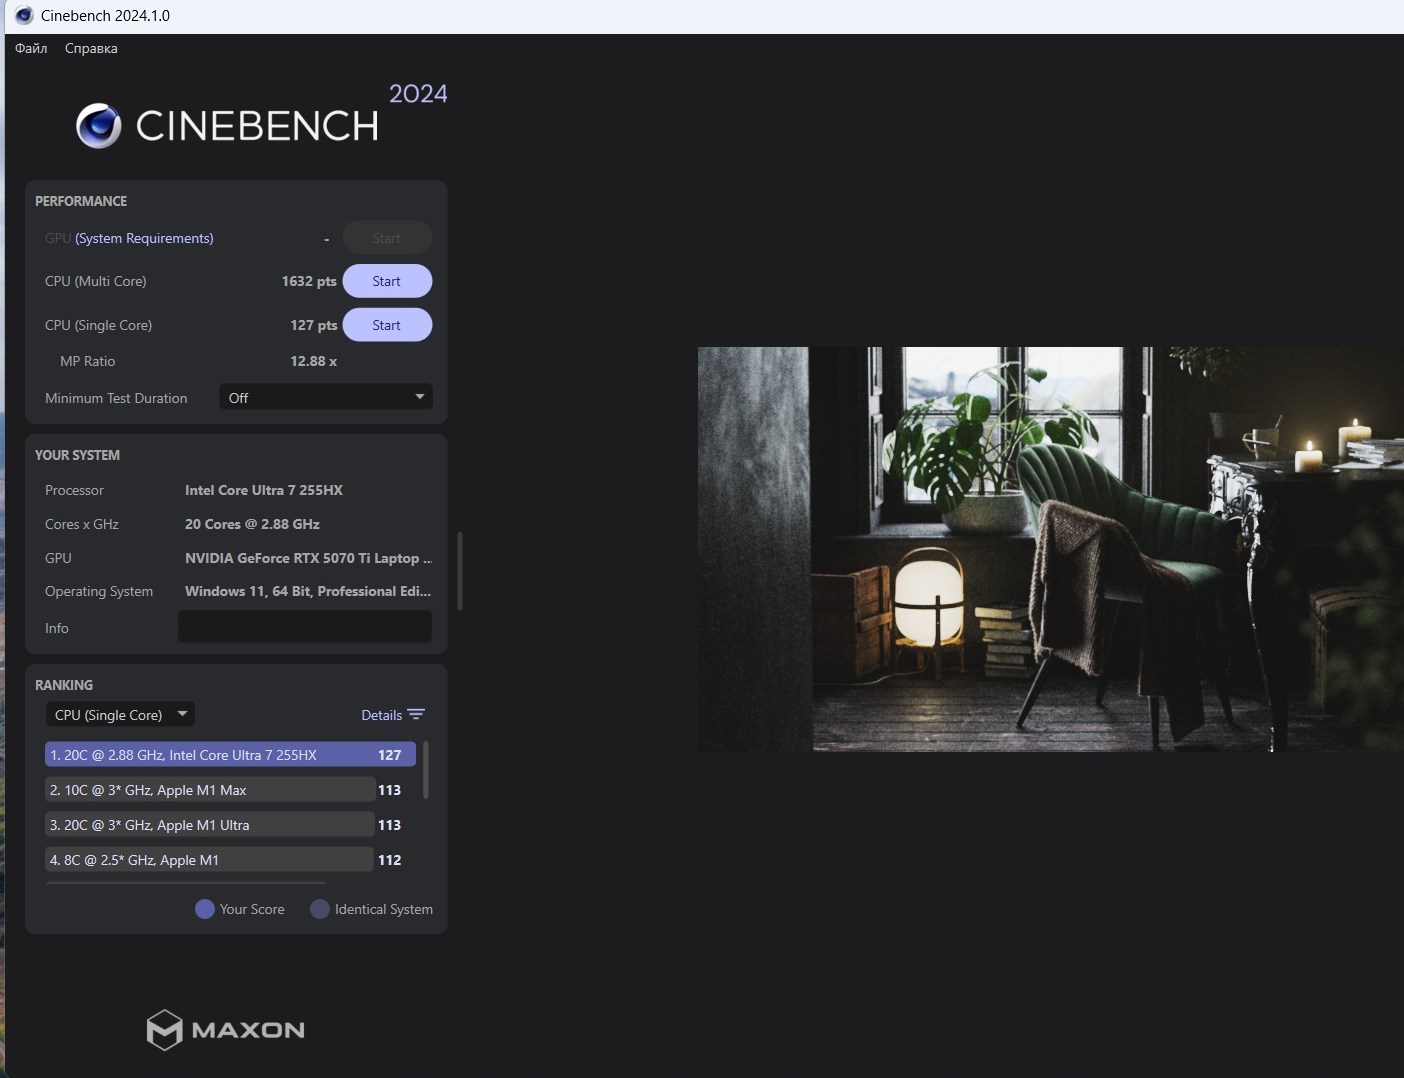Click the Maxon logo icon
This screenshot has height=1078, width=1404.
(x=165, y=1030)
